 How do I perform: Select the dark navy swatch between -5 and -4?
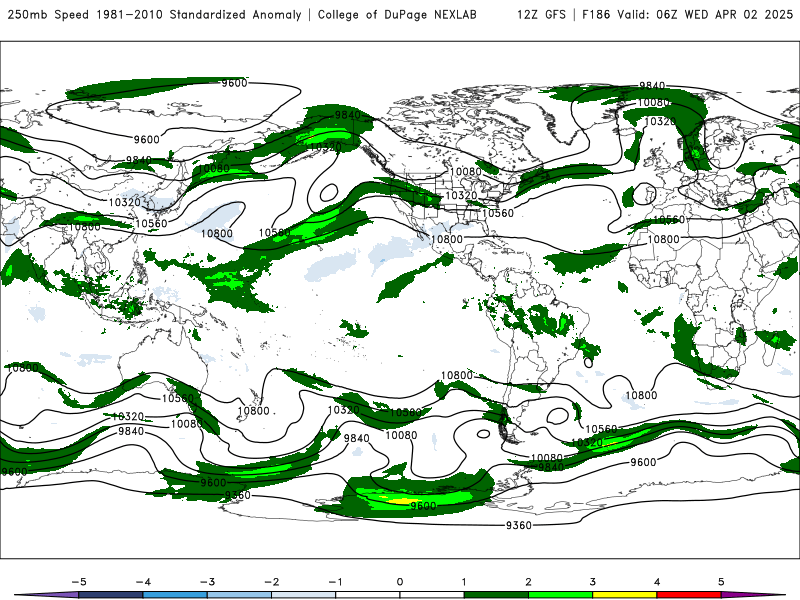point(111,595)
